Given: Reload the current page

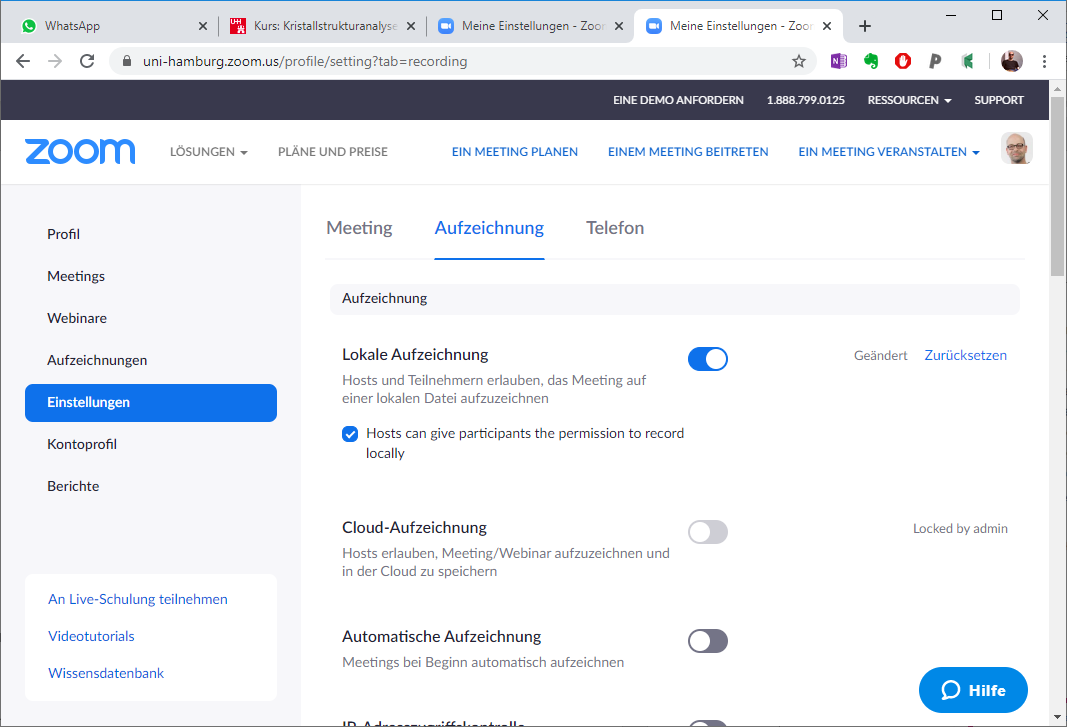Looking at the screenshot, I should 87,61.
